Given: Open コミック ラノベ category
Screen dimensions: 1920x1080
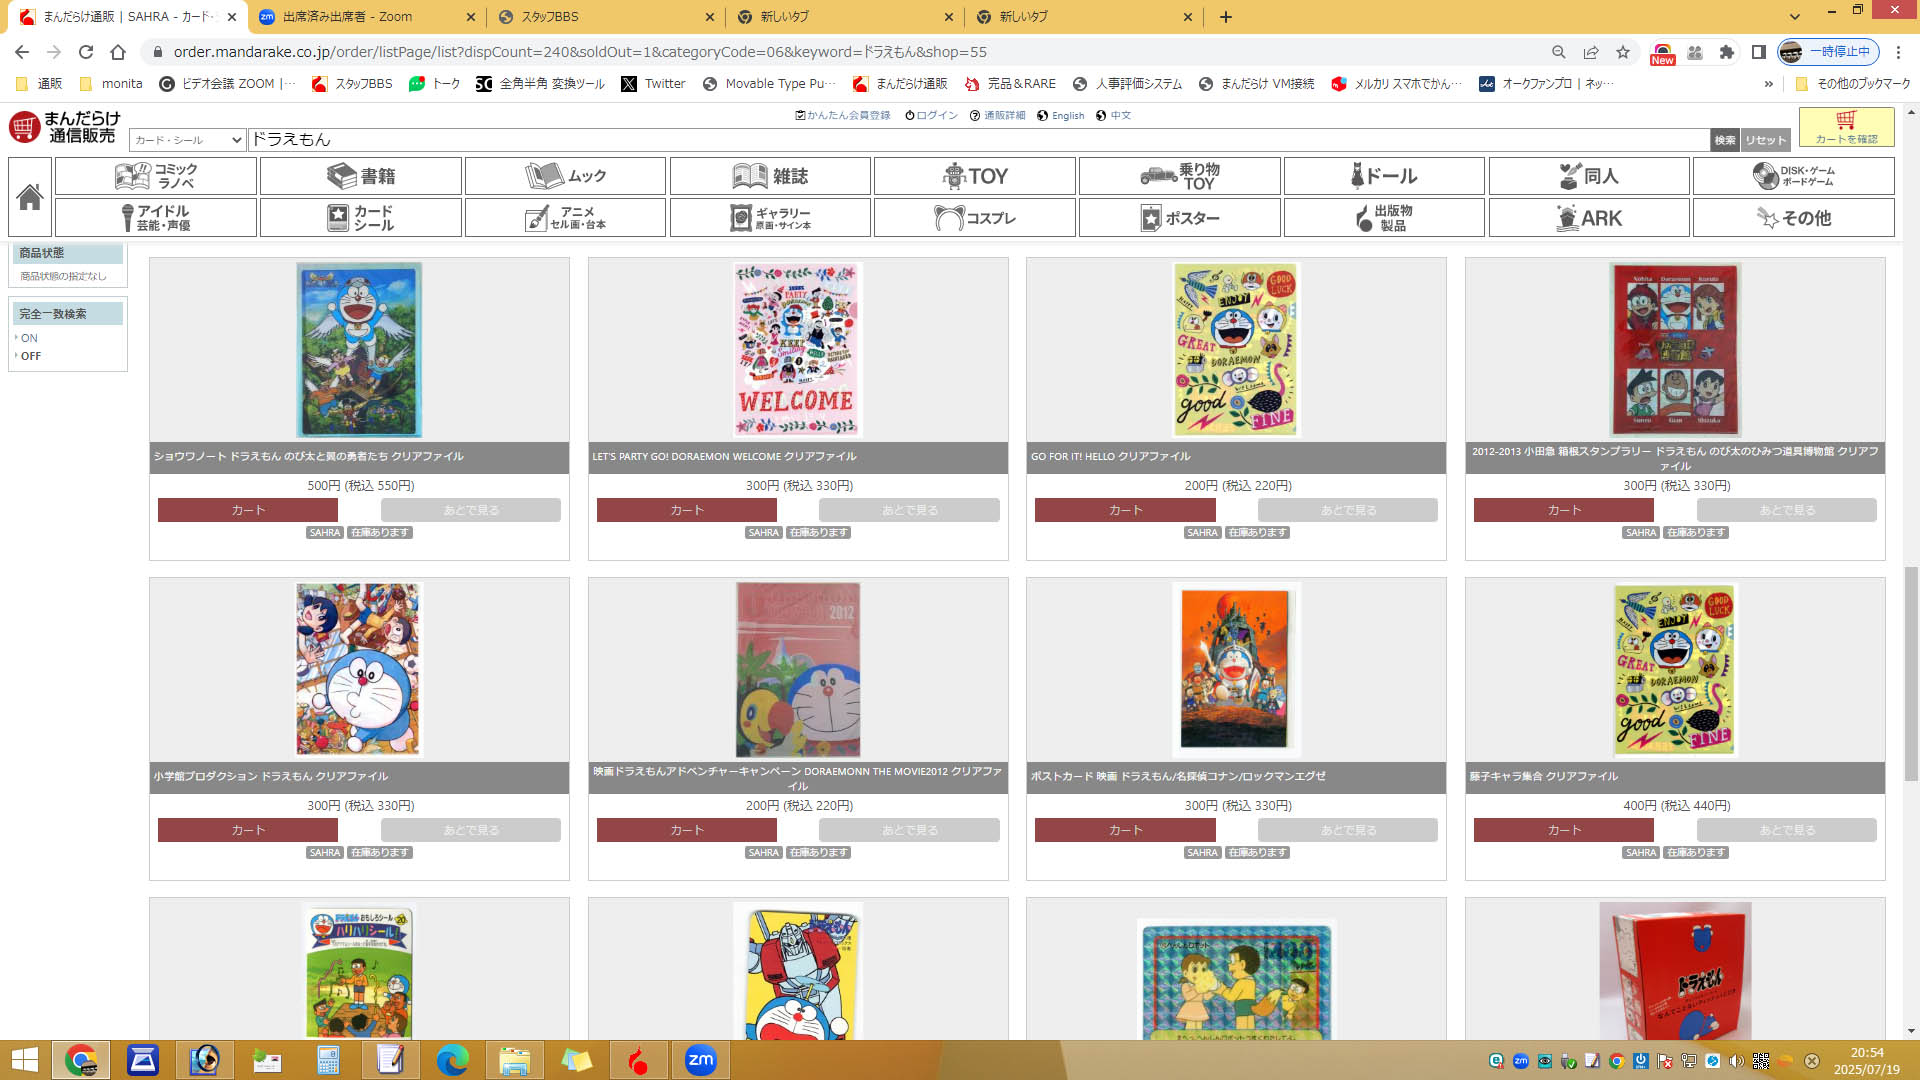Looking at the screenshot, I should click(156, 176).
